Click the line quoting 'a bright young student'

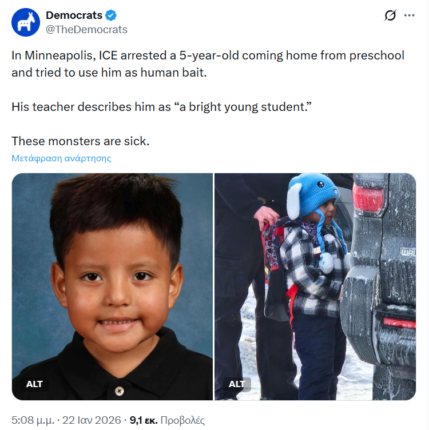(162, 107)
